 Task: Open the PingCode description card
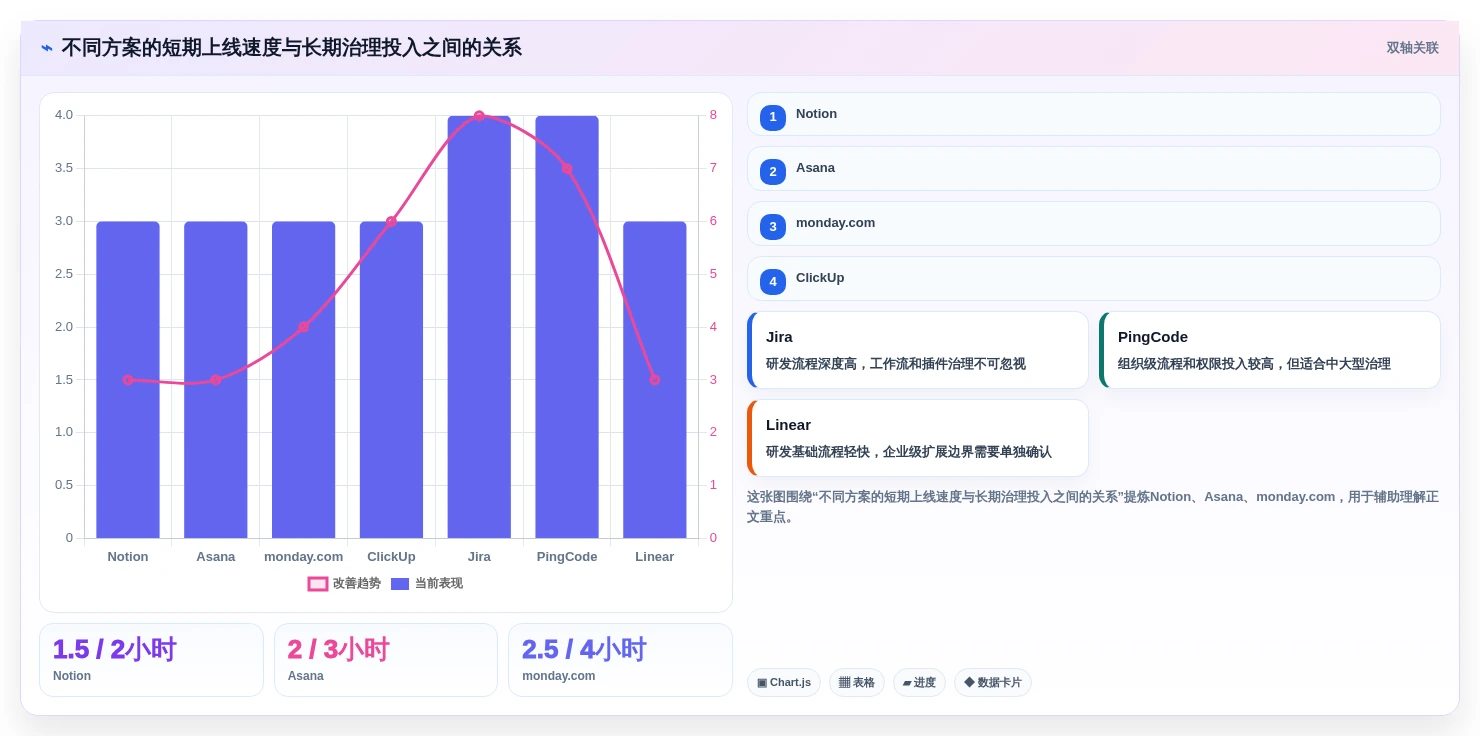point(1270,350)
